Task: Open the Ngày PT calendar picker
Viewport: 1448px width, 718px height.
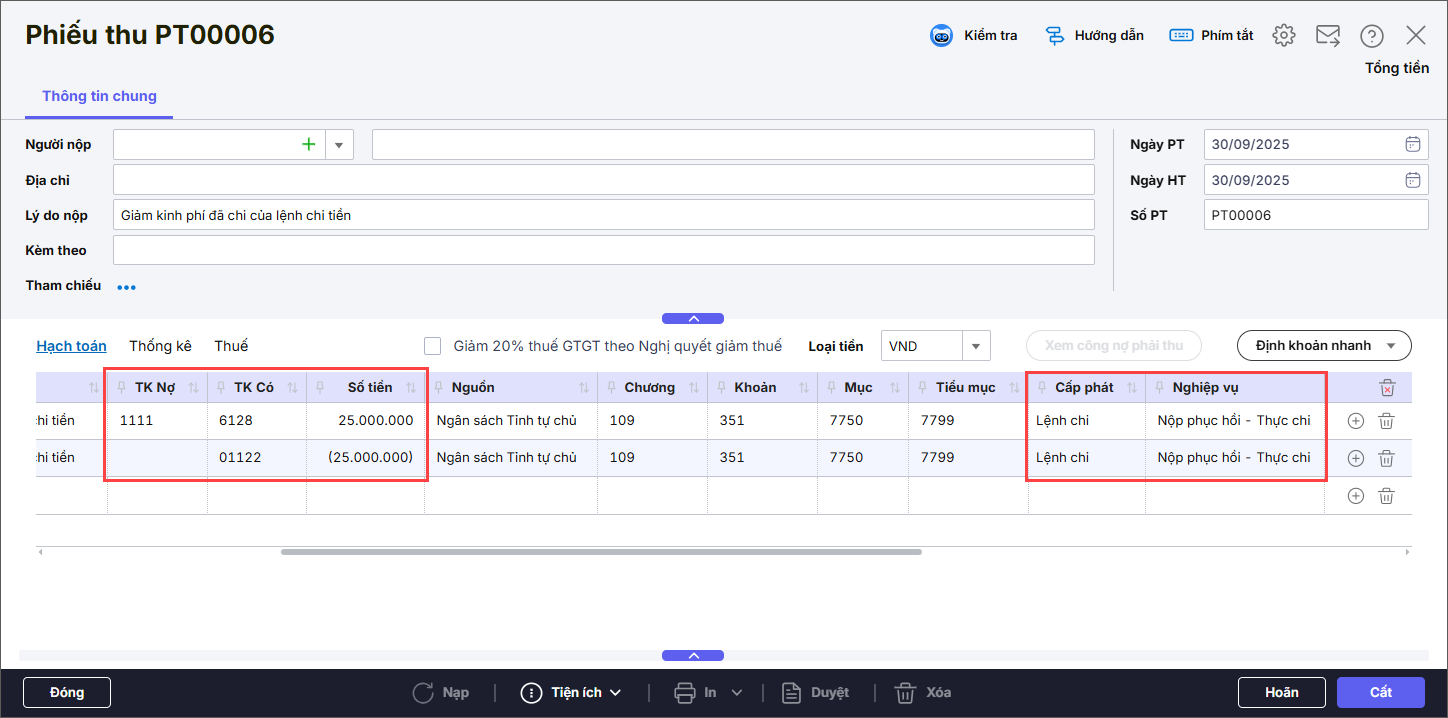Action: coord(1412,144)
